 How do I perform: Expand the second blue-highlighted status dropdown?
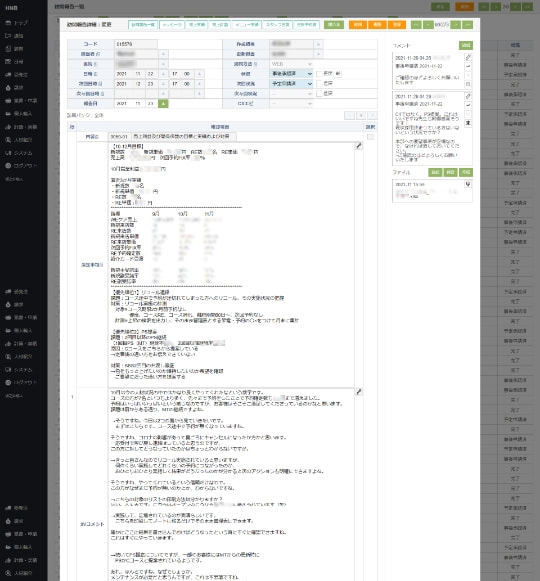point(291,84)
